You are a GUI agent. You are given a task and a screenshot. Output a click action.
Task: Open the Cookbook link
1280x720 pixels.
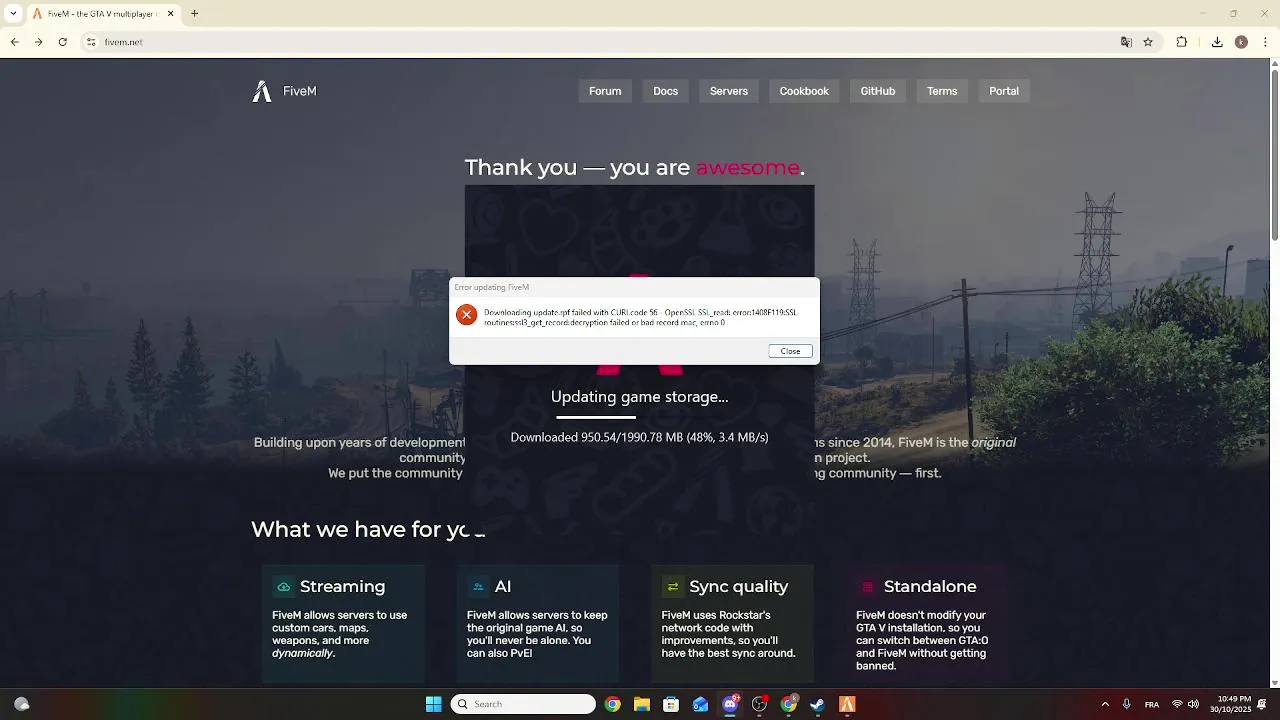804,91
